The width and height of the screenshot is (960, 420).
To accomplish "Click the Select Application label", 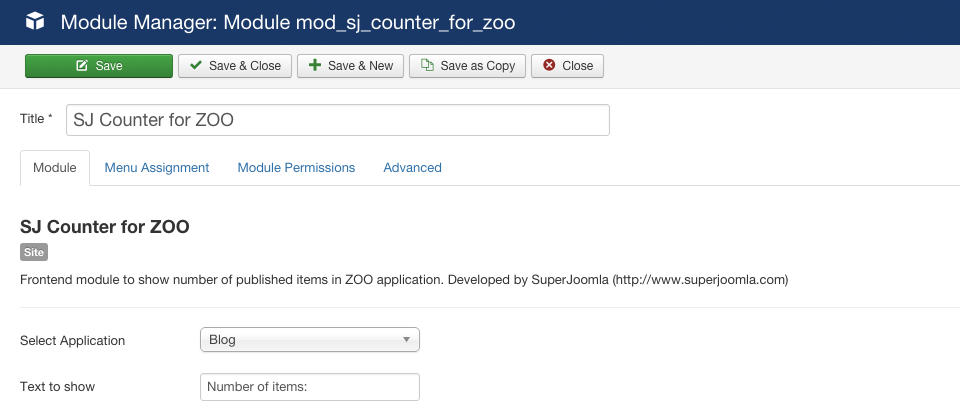I will click(72, 340).
